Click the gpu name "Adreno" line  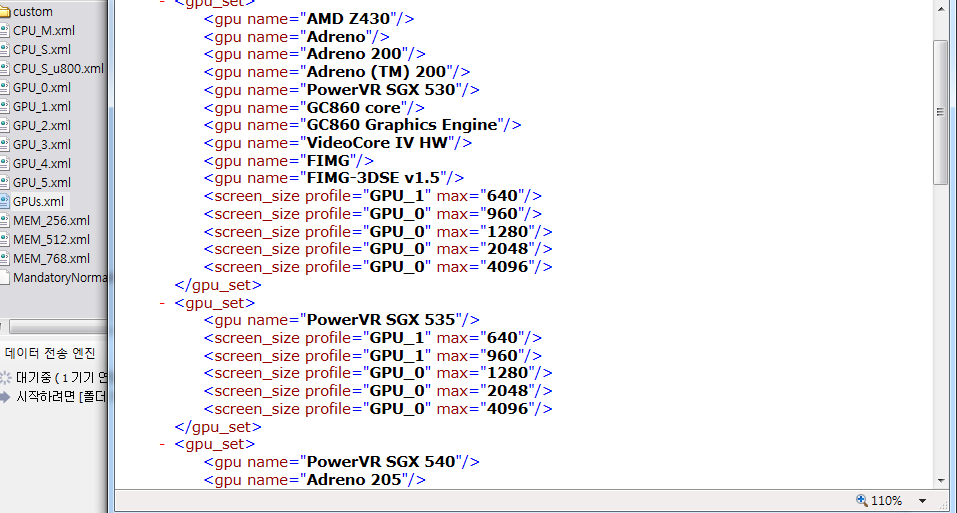pos(297,37)
